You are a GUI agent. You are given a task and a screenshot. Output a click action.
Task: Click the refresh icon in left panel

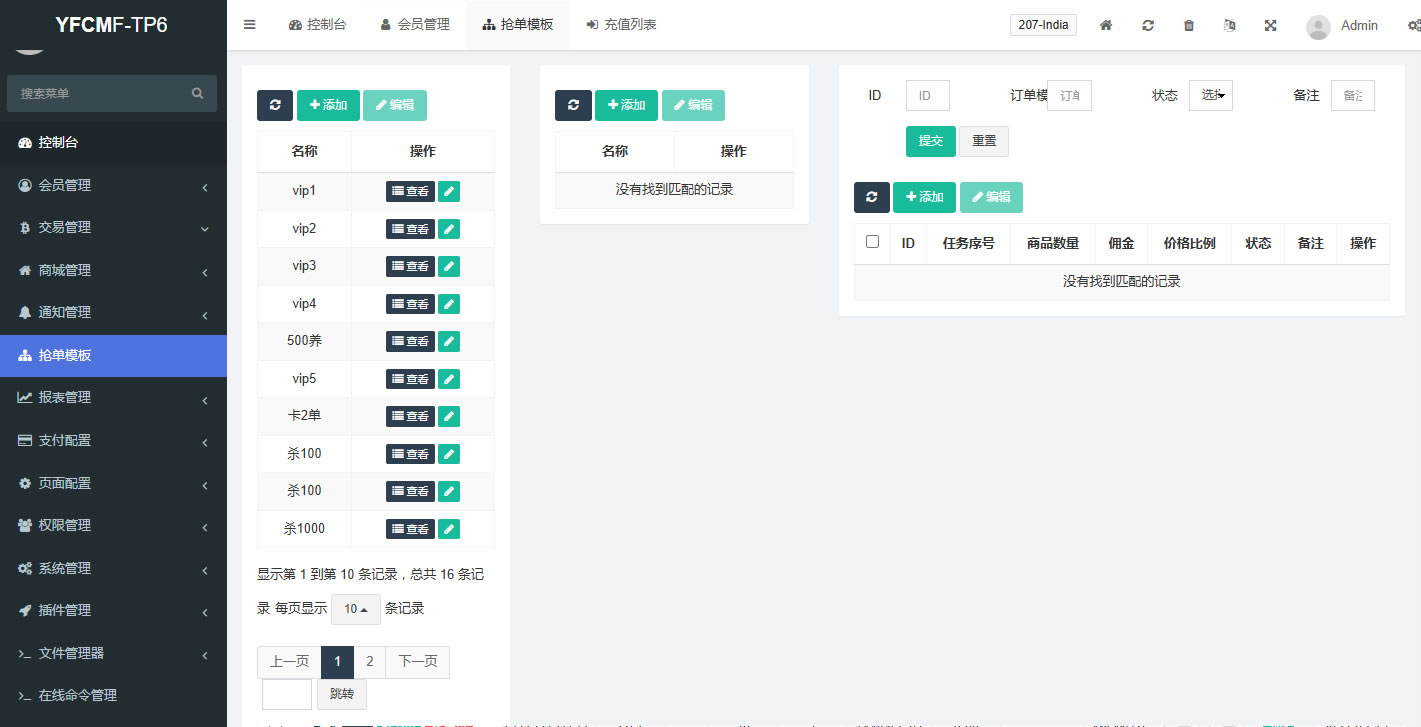click(275, 105)
